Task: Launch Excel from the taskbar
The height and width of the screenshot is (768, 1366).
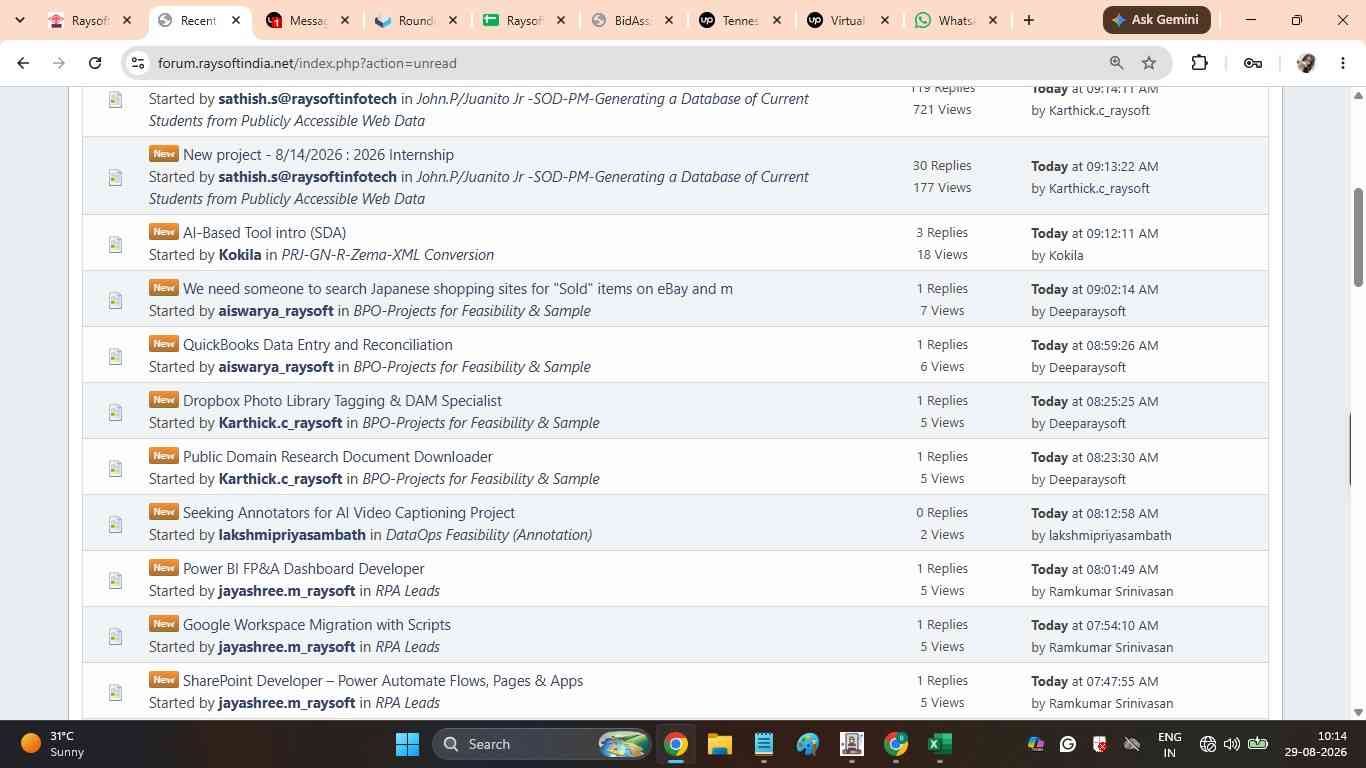Action: tap(939, 744)
